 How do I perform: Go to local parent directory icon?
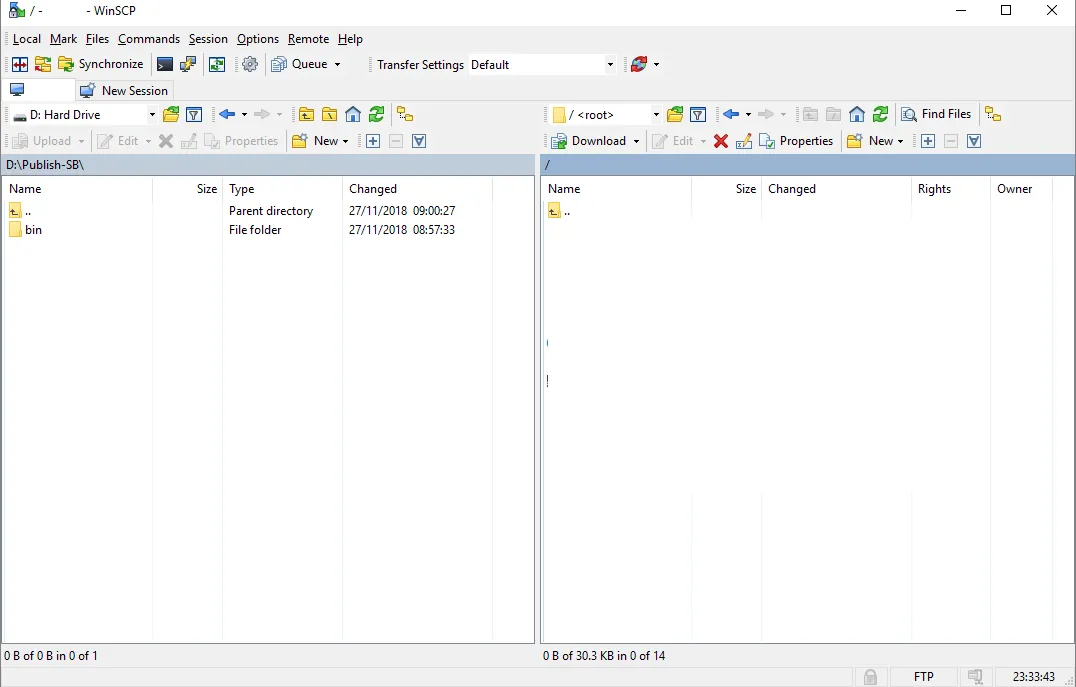click(x=306, y=115)
